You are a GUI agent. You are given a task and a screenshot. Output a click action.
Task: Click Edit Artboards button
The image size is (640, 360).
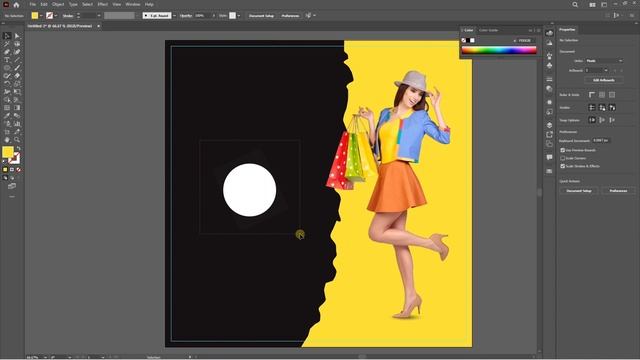click(x=604, y=80)
